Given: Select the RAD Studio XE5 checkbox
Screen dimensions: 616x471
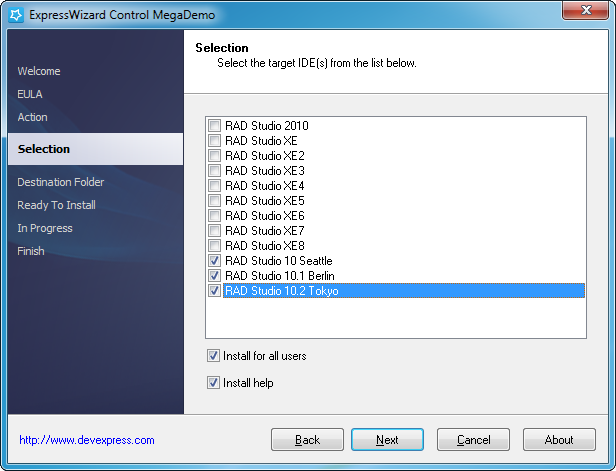Looking at the screenshot, I should pos(214,201).
